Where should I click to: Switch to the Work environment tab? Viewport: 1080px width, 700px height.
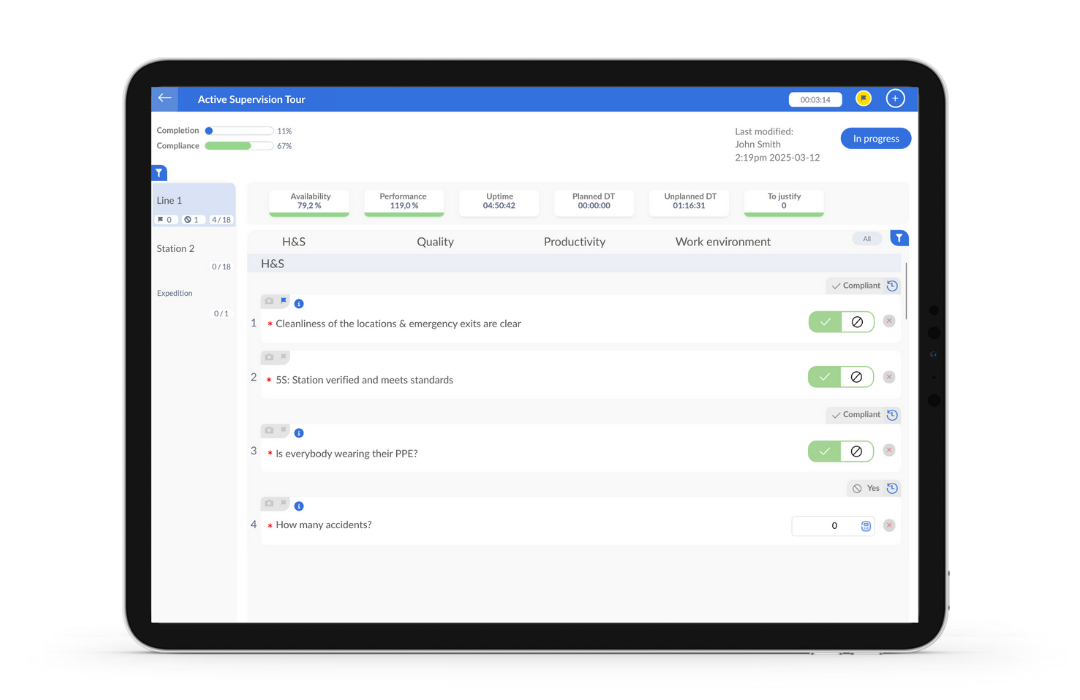tap(722, 242)
